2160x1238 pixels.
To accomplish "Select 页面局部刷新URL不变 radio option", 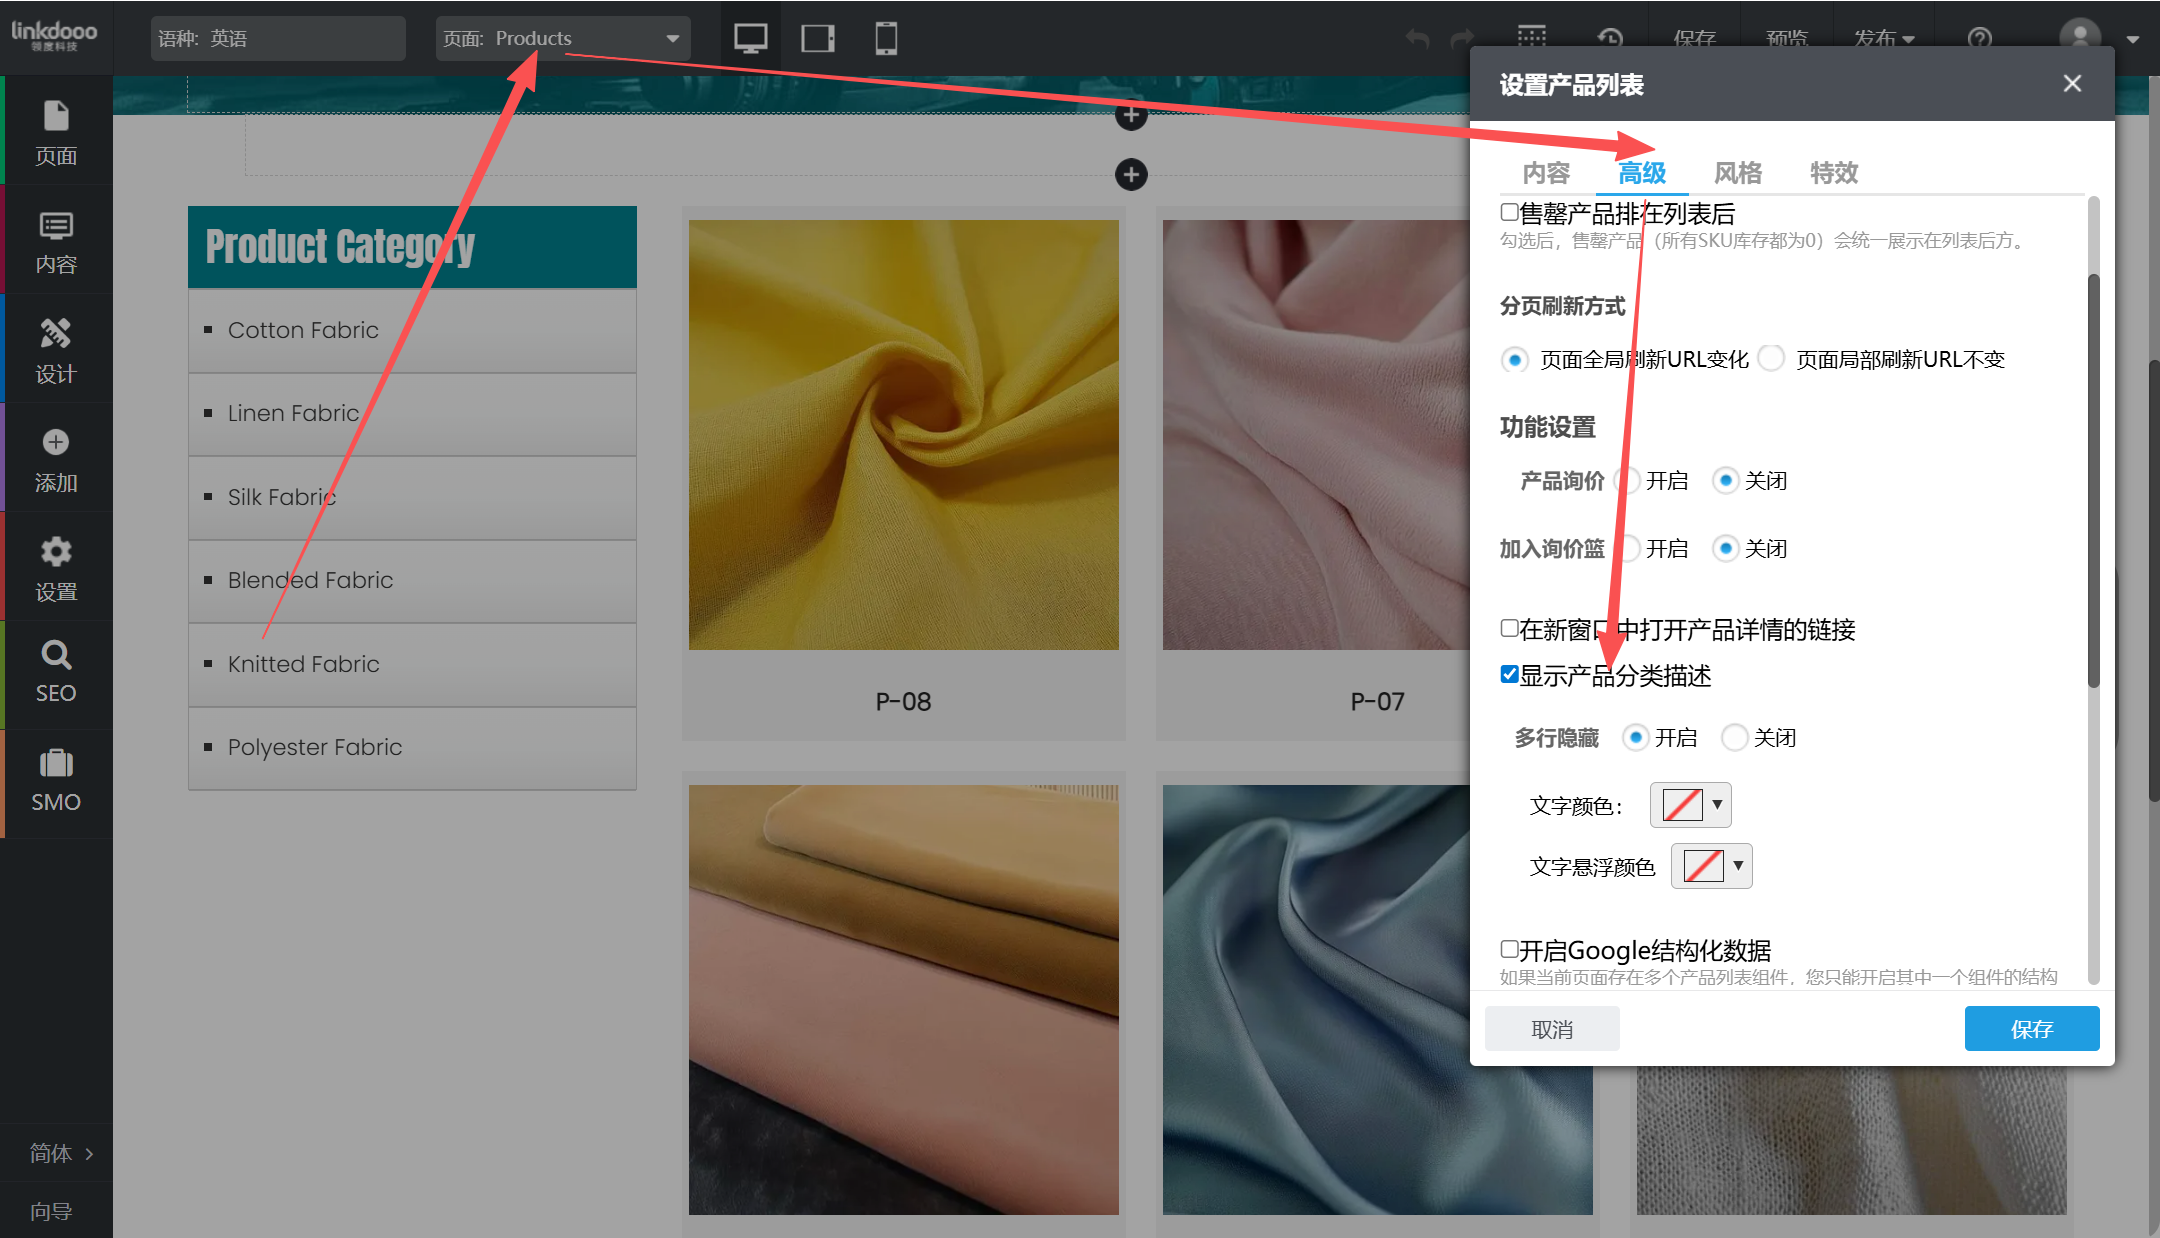I will pos(1771,359).
